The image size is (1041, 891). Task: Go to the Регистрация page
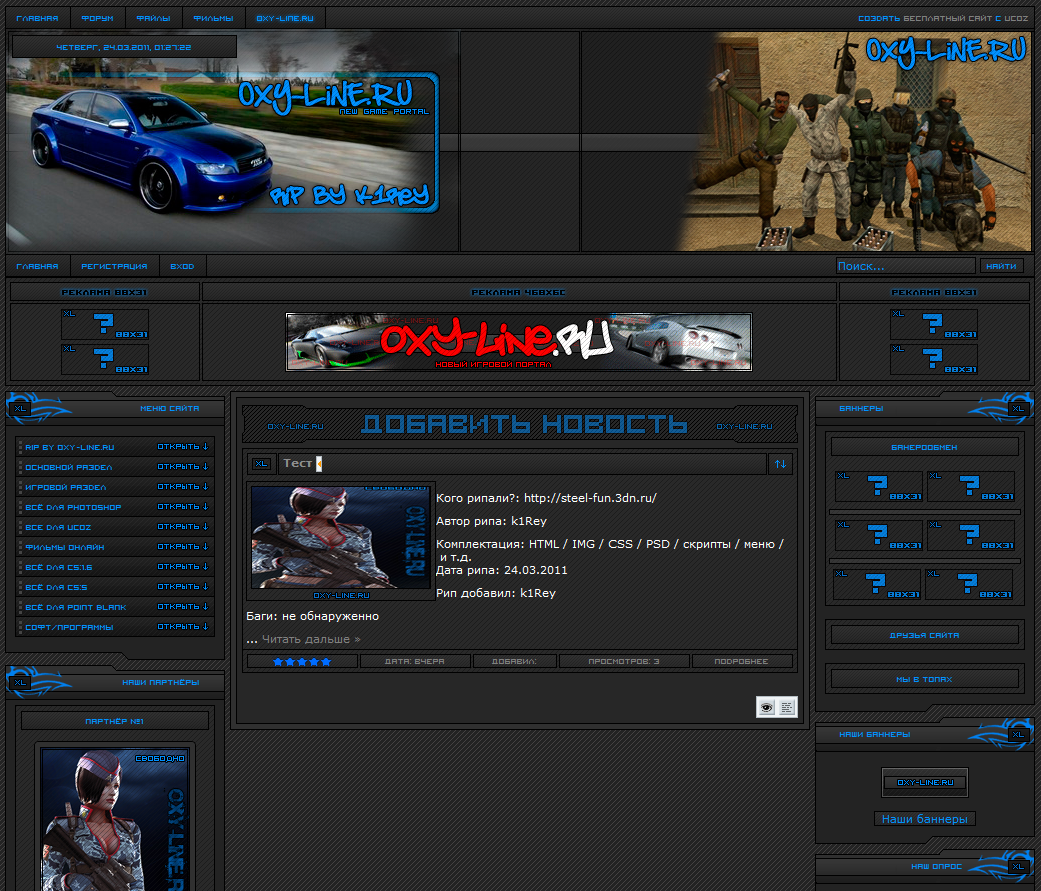pyautogui.click(x=114, y=266)
